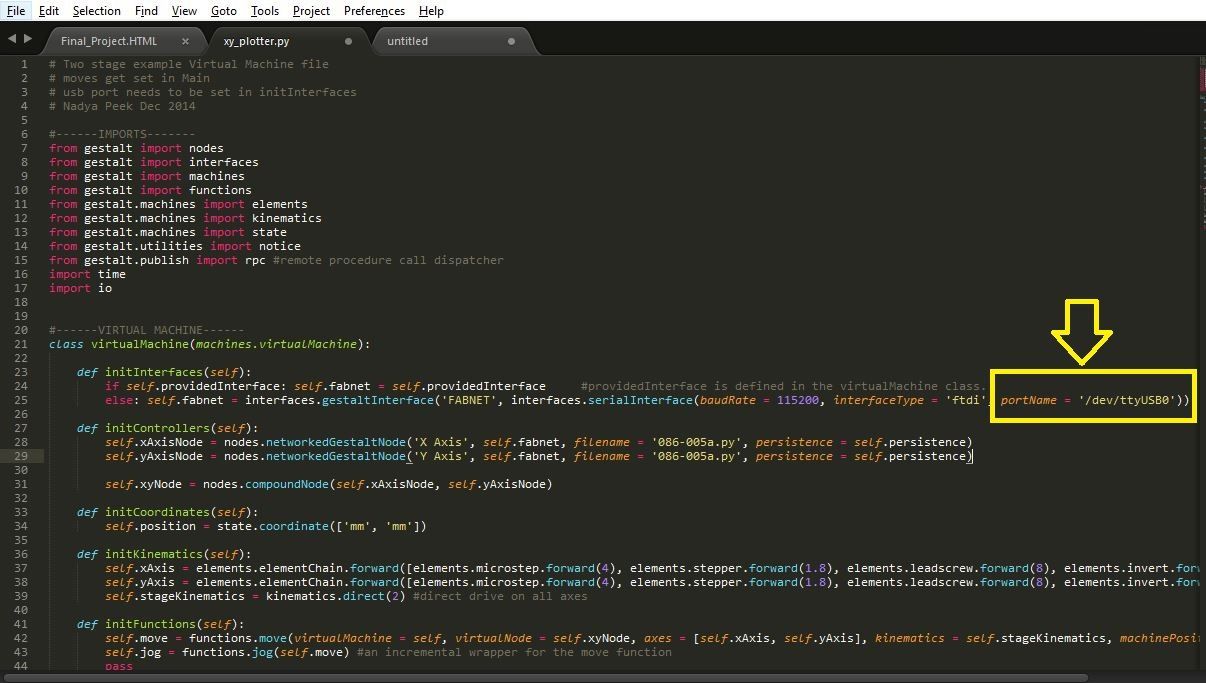Open the Project menu
This screenshot has height=683, width=1206.
pyautogui.click(x=311, y=11)
